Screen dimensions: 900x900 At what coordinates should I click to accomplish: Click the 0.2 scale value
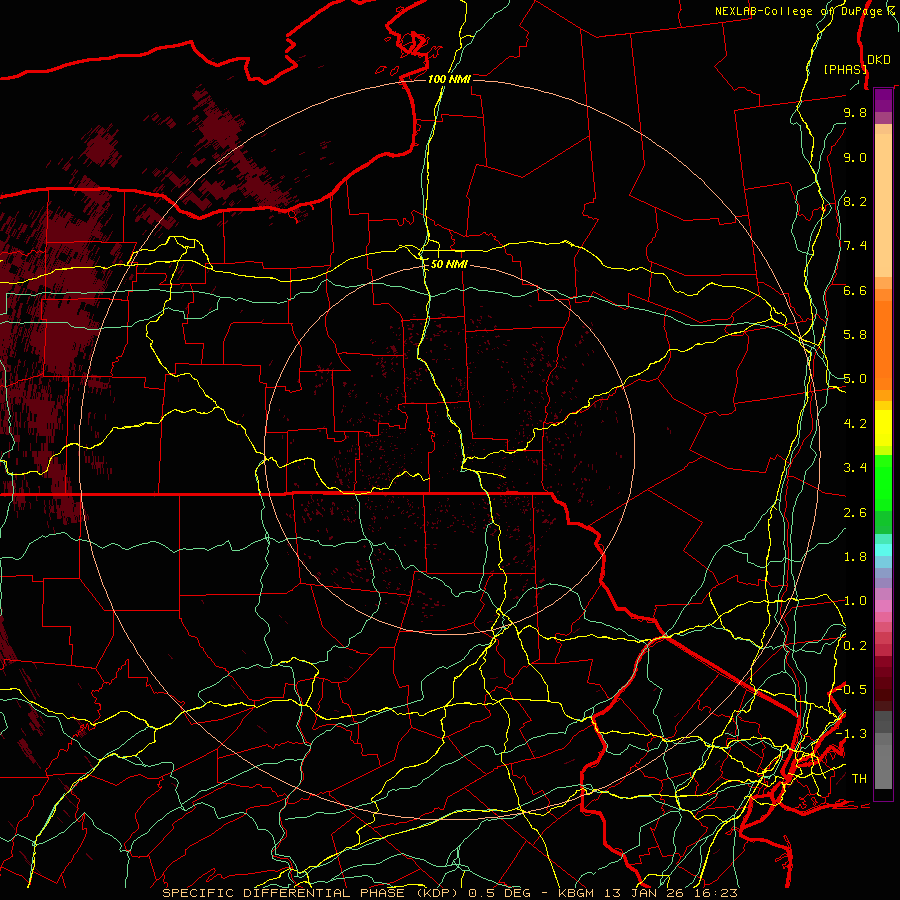click(855, 646)
